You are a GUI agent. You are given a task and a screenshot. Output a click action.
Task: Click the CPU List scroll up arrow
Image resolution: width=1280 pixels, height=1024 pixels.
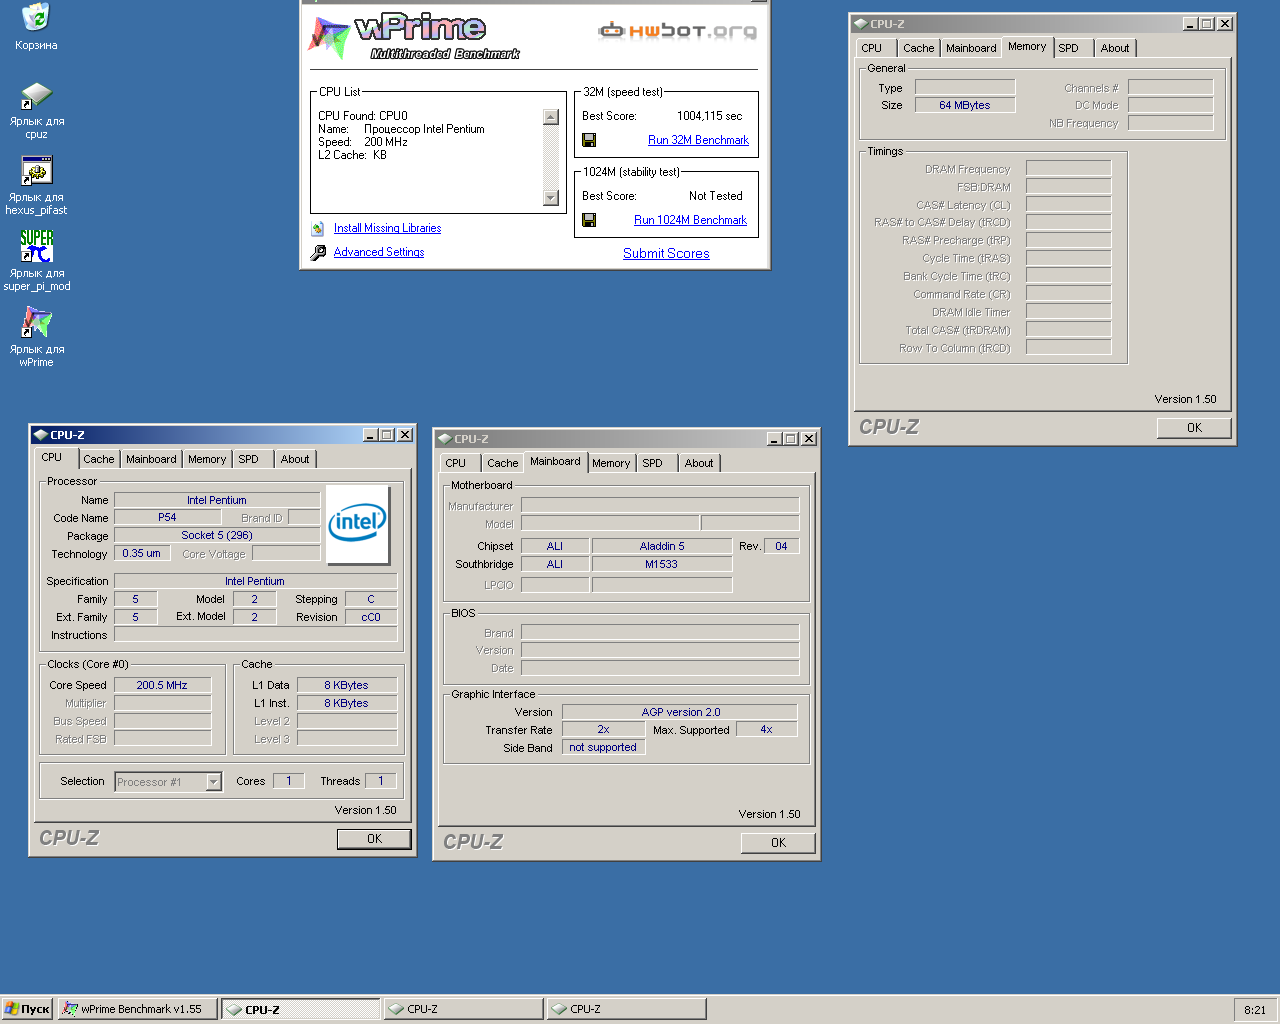(x=551, y=117)
